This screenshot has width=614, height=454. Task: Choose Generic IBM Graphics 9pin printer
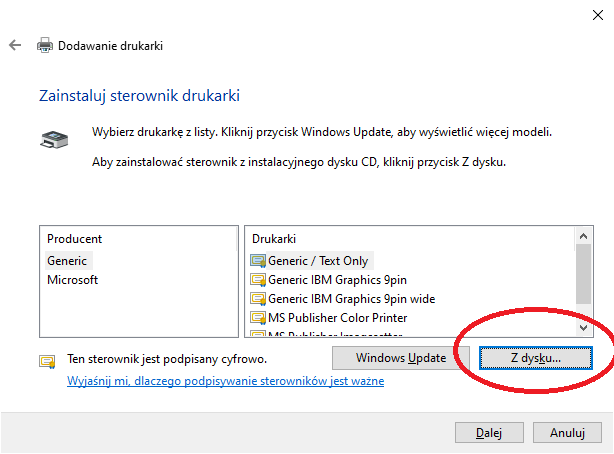337,280
